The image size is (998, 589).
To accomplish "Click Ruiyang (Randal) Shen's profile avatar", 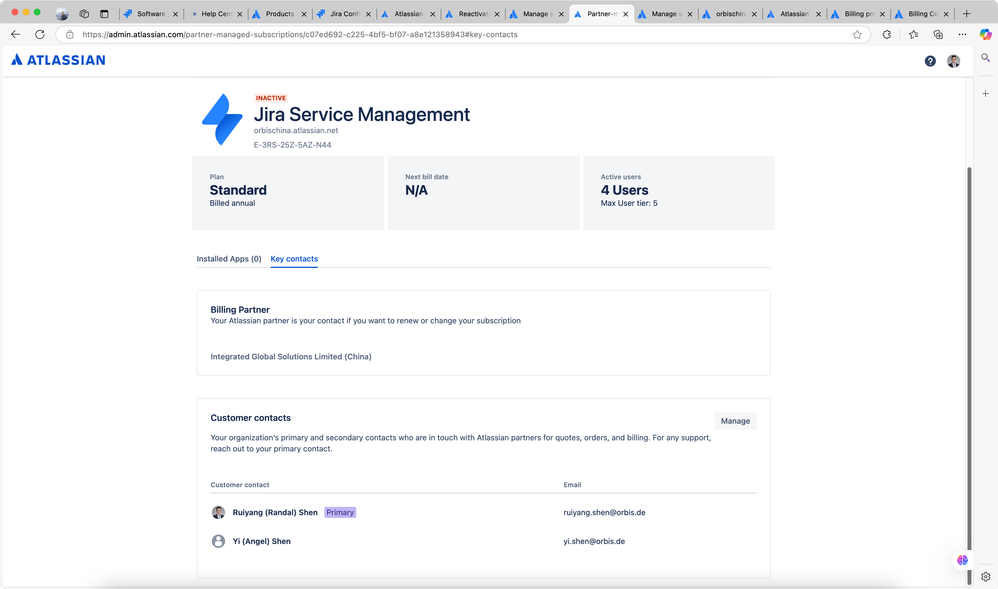I will [218, 512].
